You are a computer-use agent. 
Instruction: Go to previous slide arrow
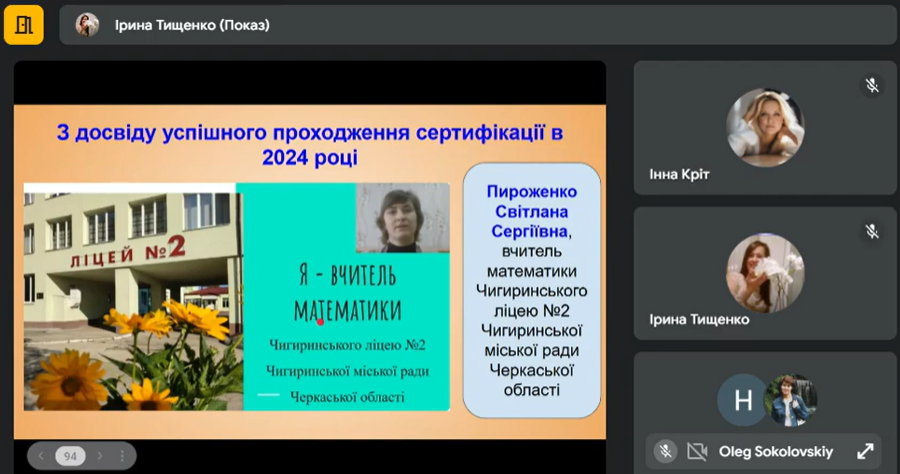pyautogui.click(x=41, y=456)
